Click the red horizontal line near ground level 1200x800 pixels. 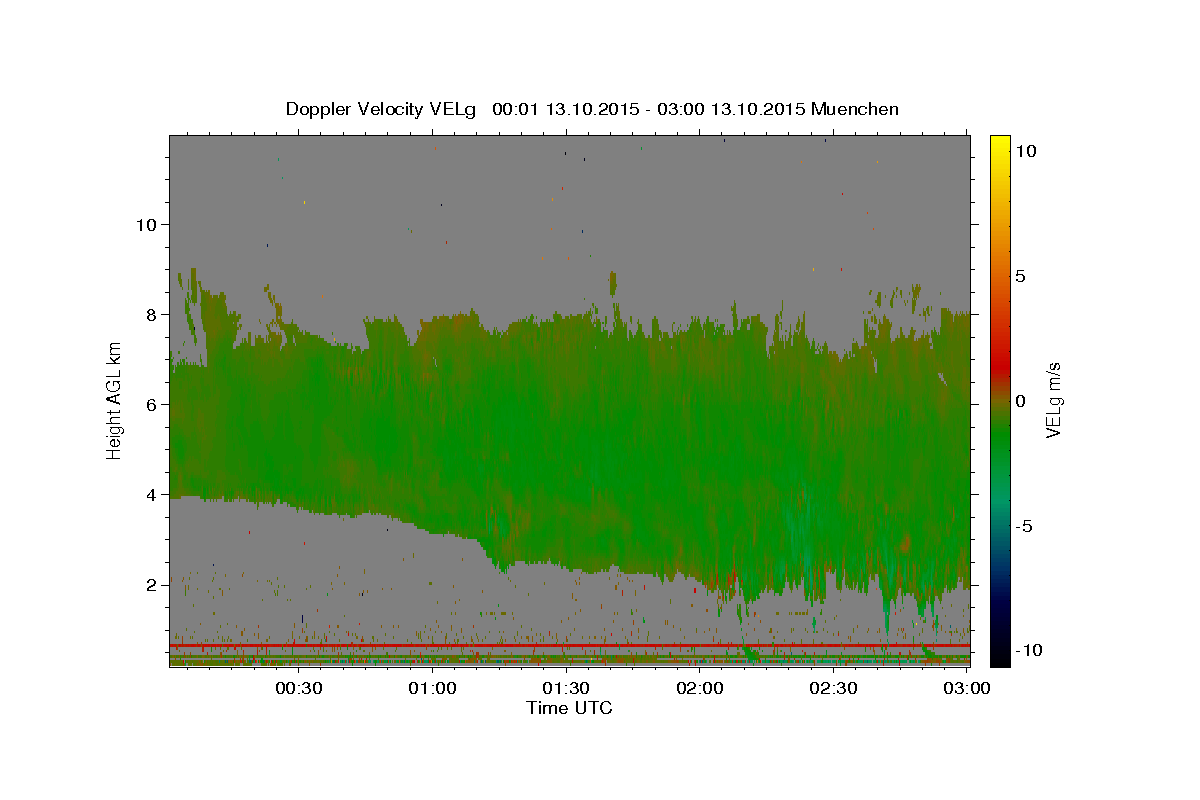[x=569, y=646]
